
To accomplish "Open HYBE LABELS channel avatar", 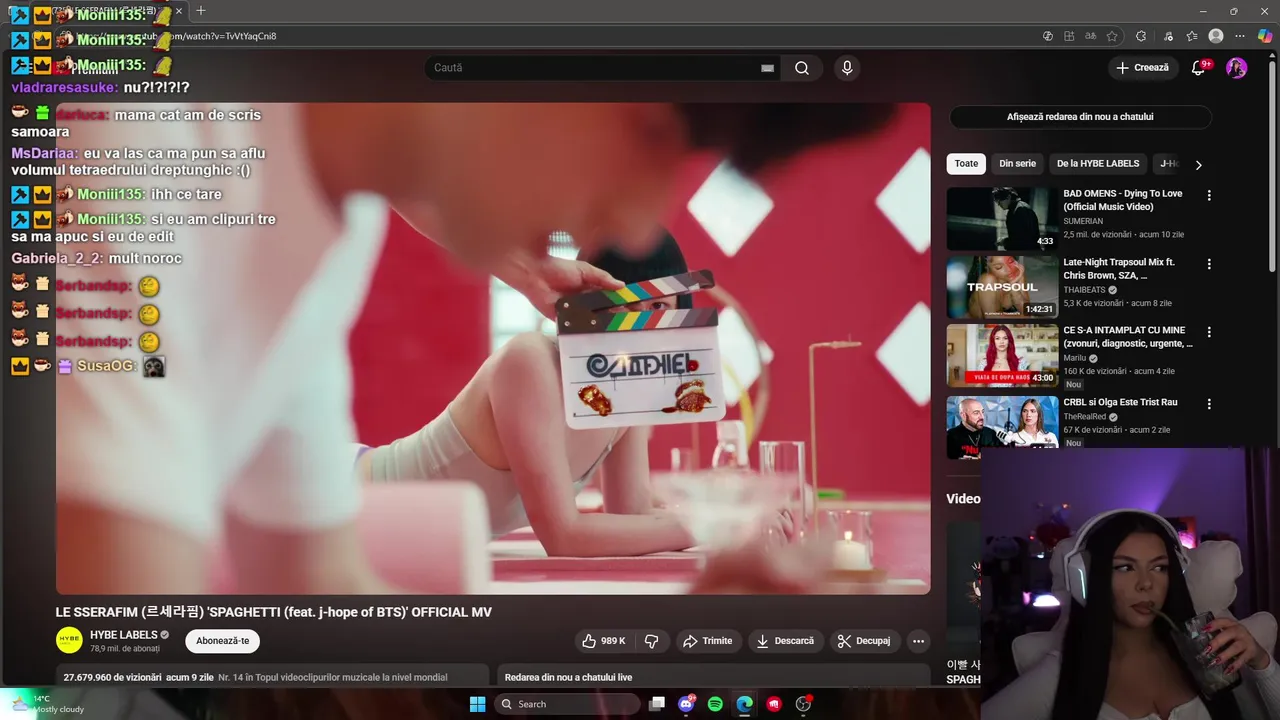I will coord(69,641).
